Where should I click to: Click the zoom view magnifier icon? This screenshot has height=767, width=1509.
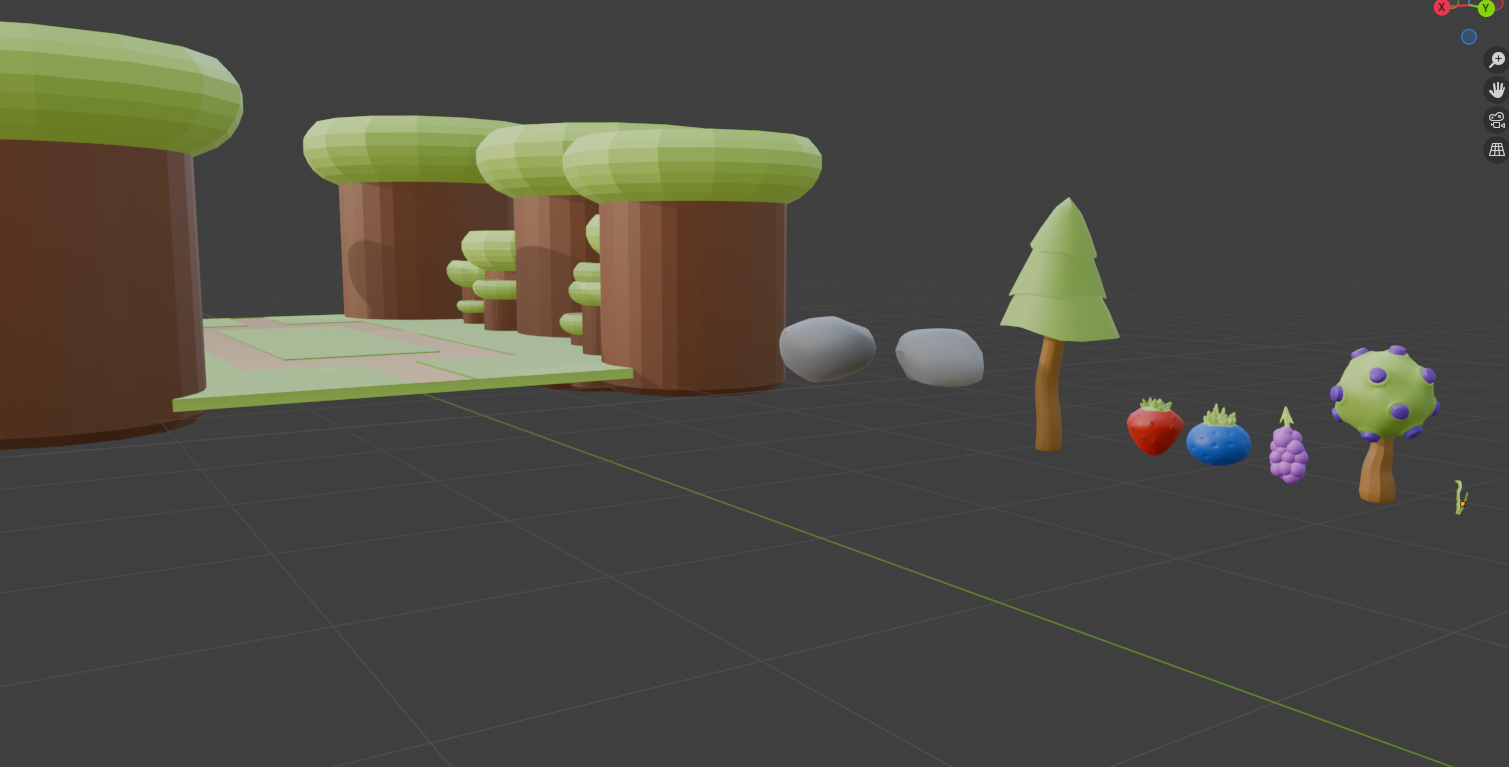[x=1496, y=60]
